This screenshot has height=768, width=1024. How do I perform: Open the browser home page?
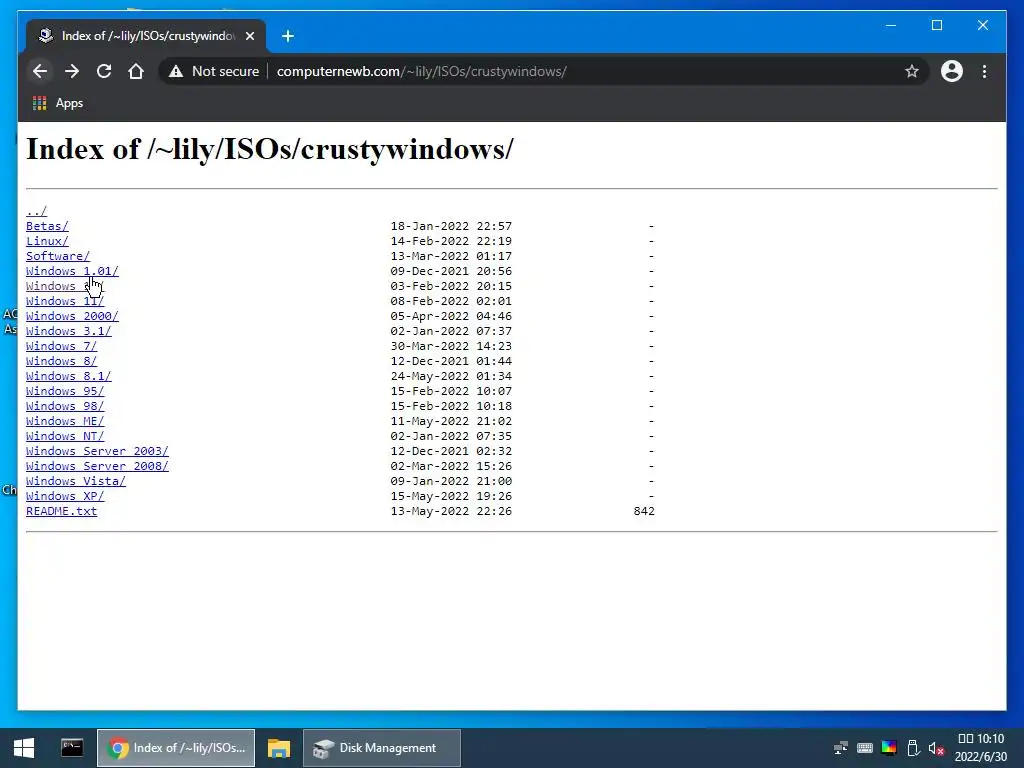pyautogui.click(x=136, y=71)
